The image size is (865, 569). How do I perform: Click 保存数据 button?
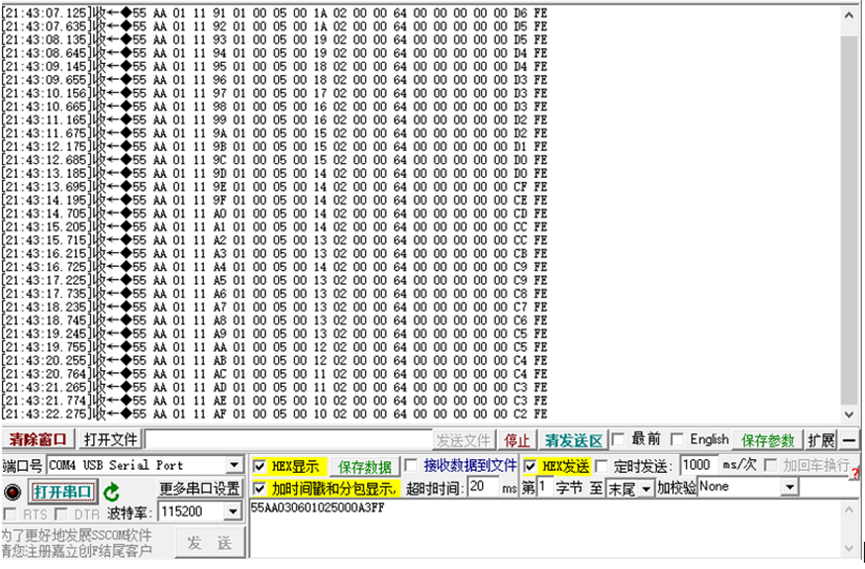[x=365, y=467]
